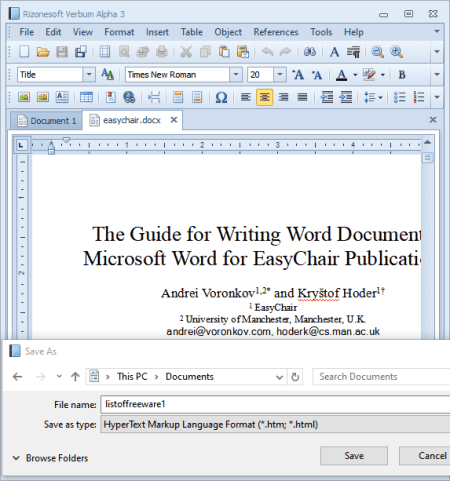
Task: Click the Redo arrow
Action: 285,52
